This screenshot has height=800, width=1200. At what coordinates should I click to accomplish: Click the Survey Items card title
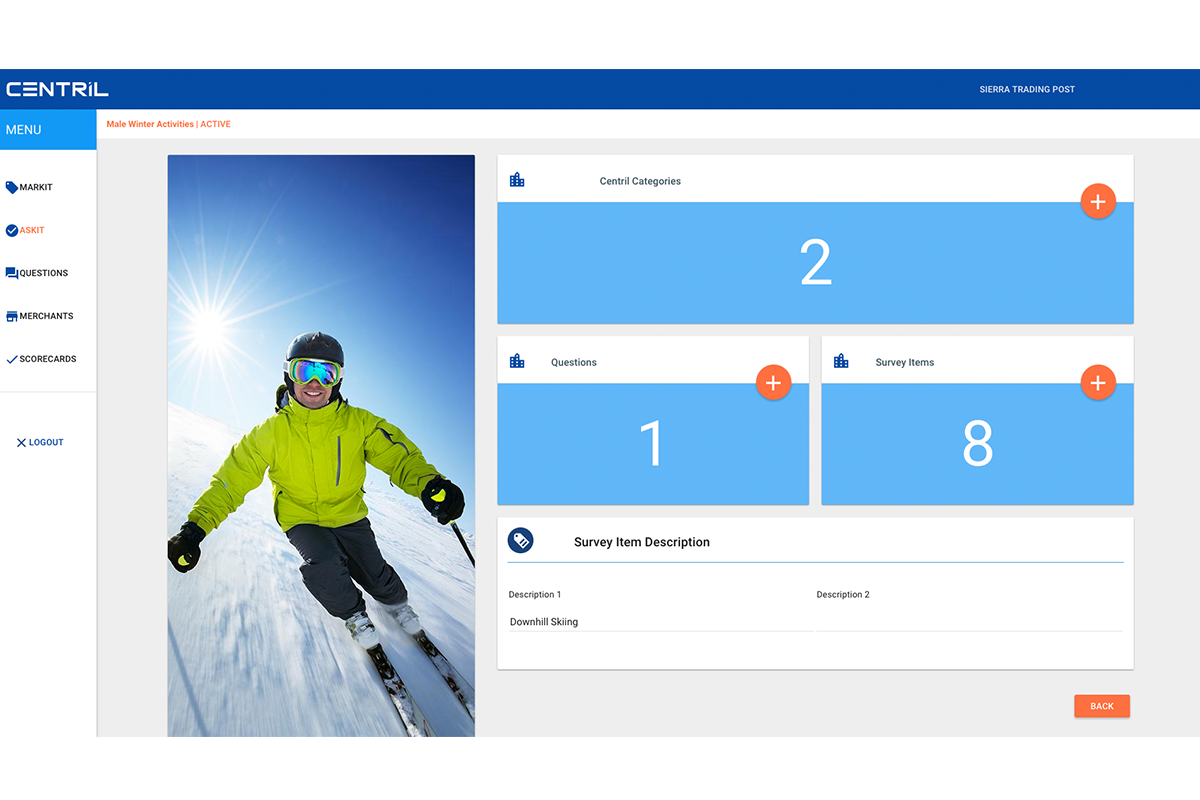[x=905, y=362]
